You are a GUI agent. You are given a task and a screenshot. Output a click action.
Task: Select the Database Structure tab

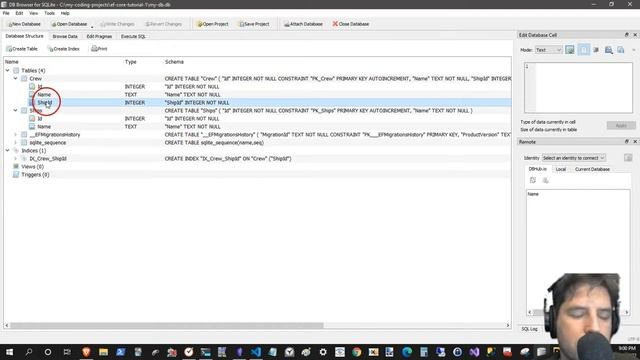coord(24,36)
